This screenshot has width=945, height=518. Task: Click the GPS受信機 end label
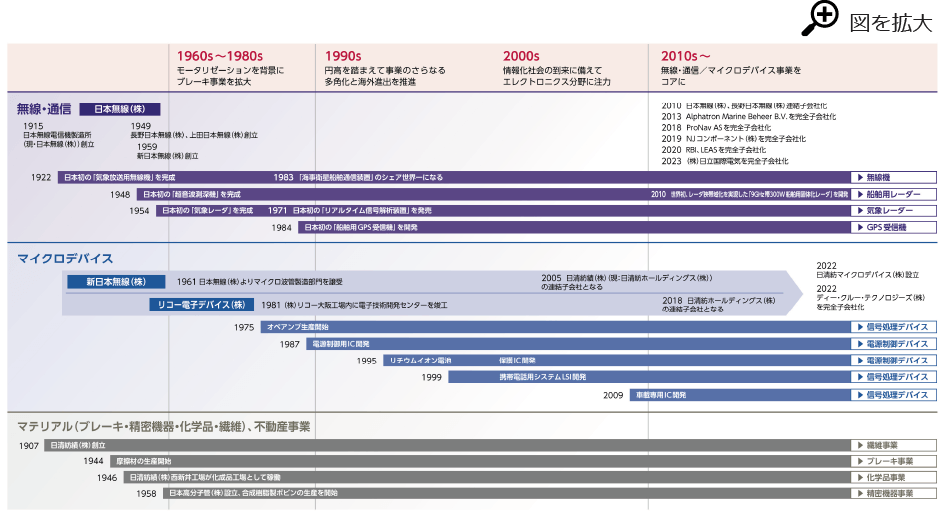(894, 227)
